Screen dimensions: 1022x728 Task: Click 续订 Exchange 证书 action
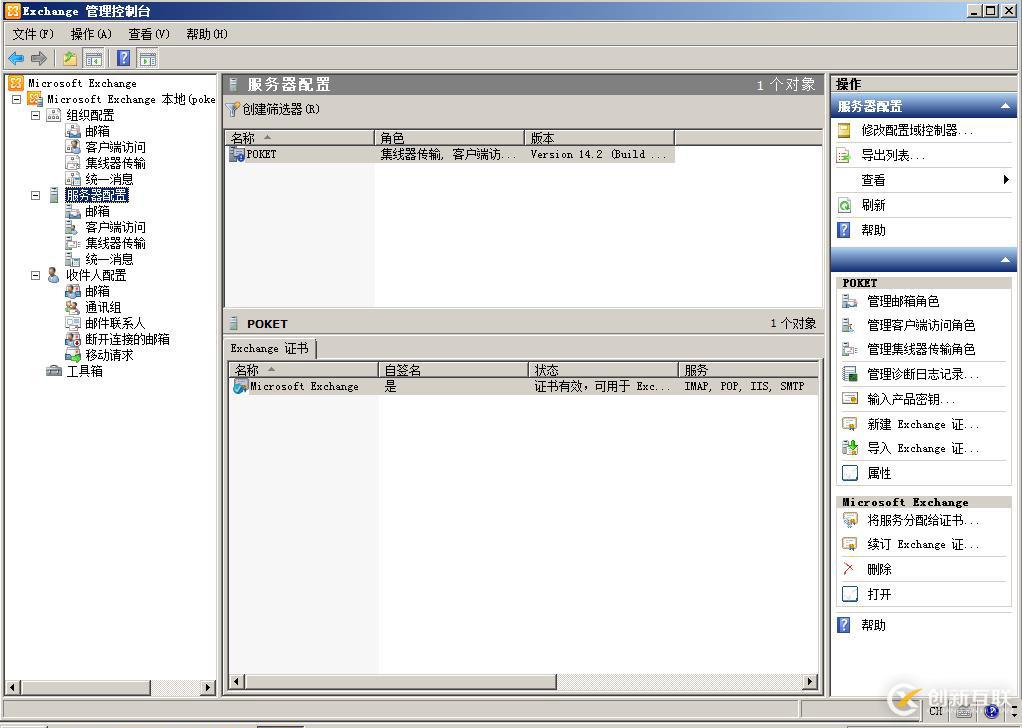pos(922,544)
